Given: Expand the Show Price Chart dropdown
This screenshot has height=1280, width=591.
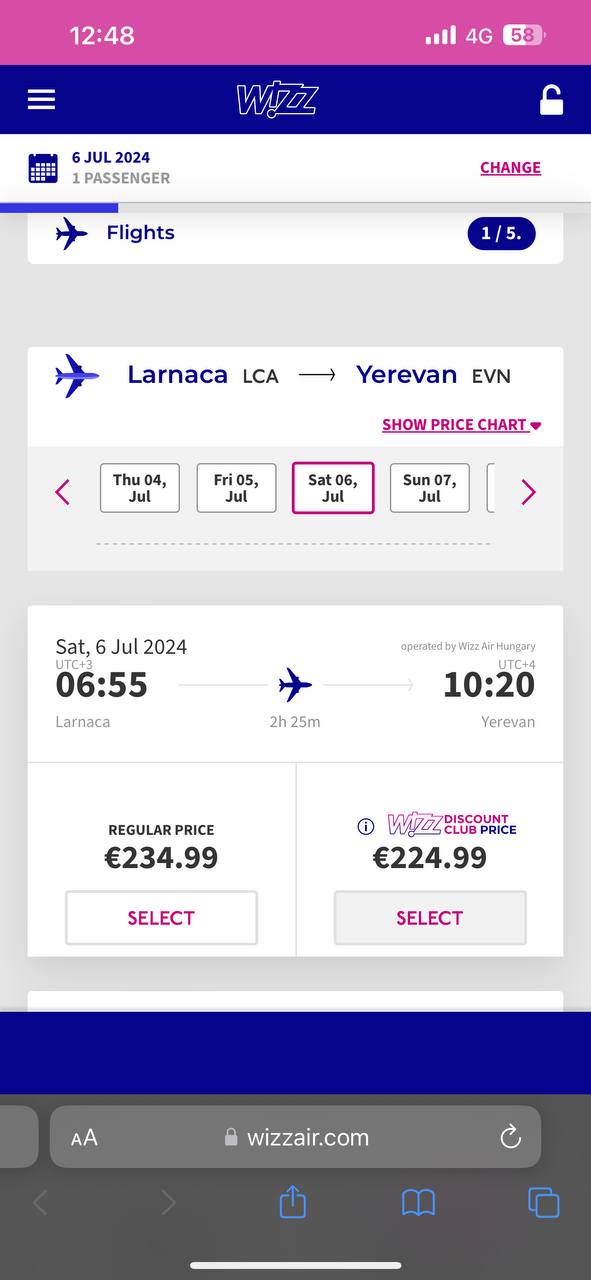Looking at the screenshot, I should click(x=461, y=424).
